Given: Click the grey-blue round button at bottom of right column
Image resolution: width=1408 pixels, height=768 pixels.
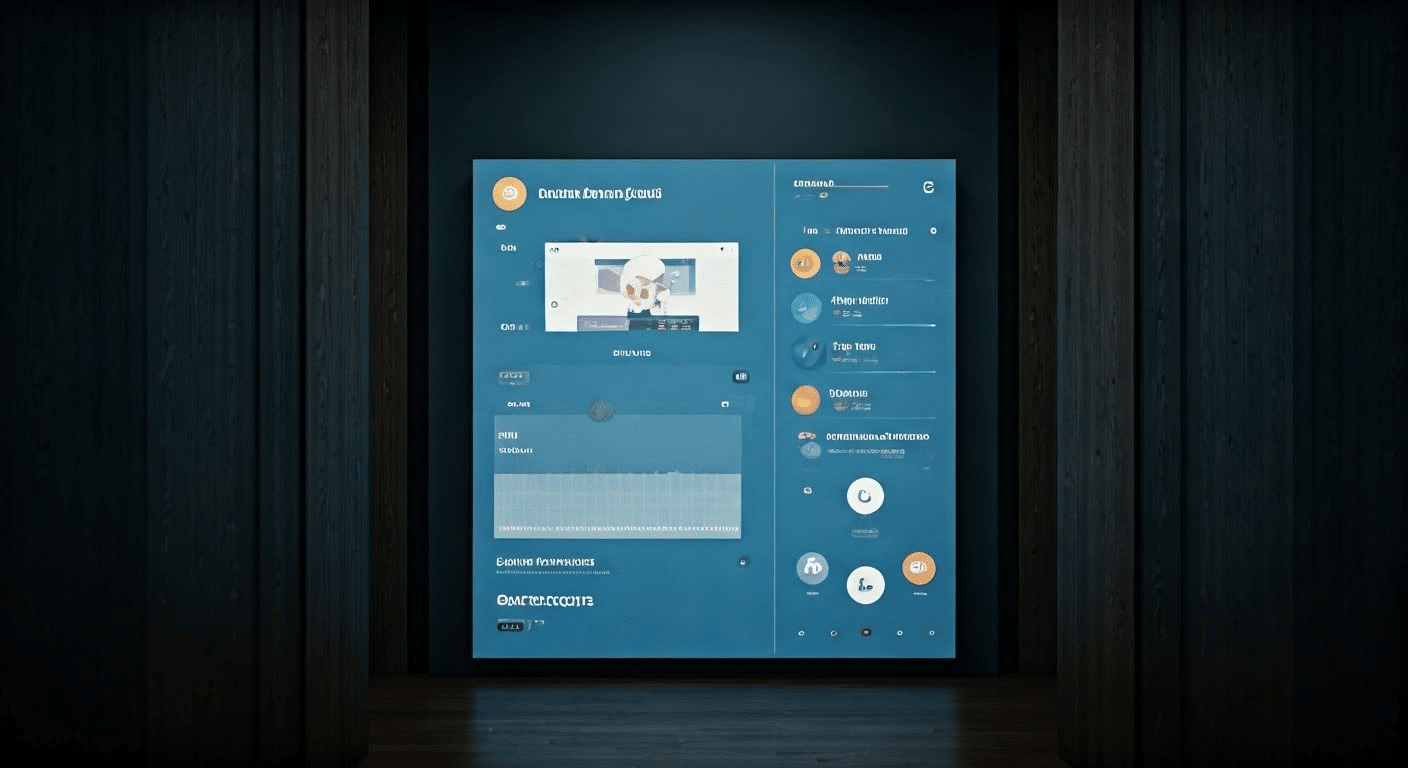Looking at the screenshot, I should pyautogui.click(x=812, y=568).
